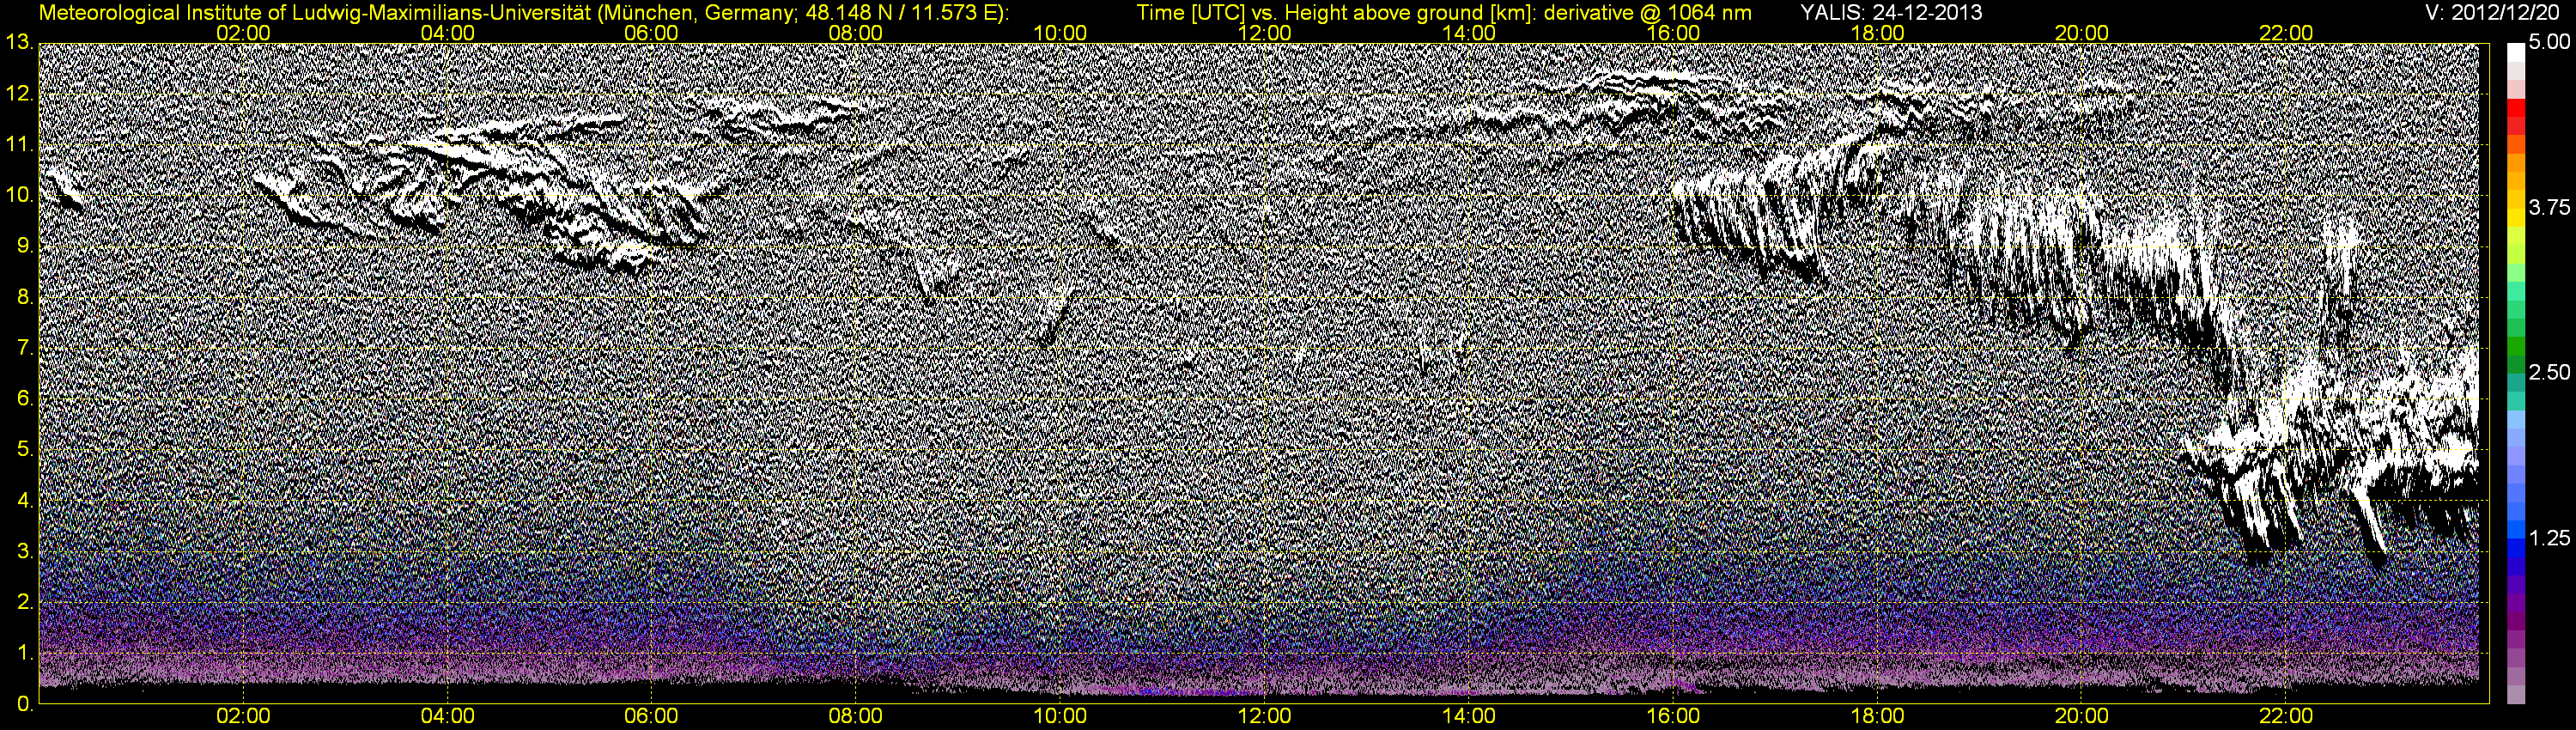The width and height of the screenshot is (2576, 730).
Task: Click the 06:00 label on the top time axis
Action: [651, 33]
